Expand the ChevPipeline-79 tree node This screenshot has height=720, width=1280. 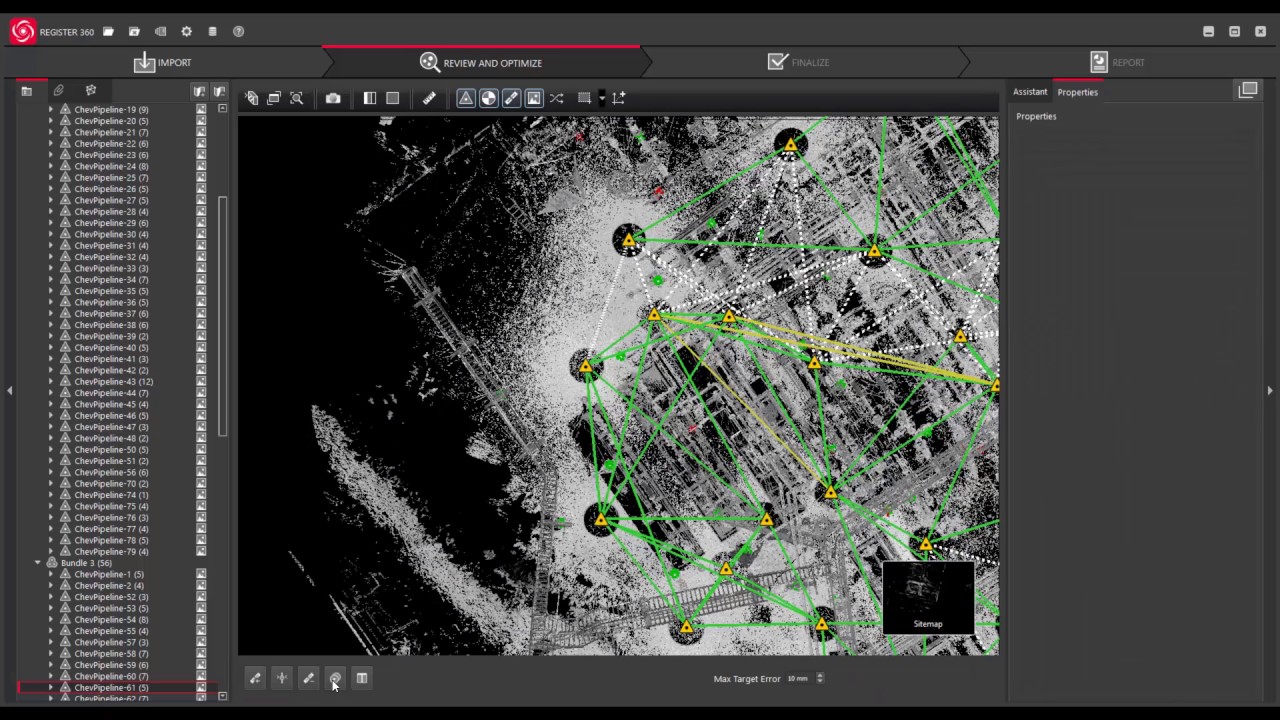pos(51,552)
